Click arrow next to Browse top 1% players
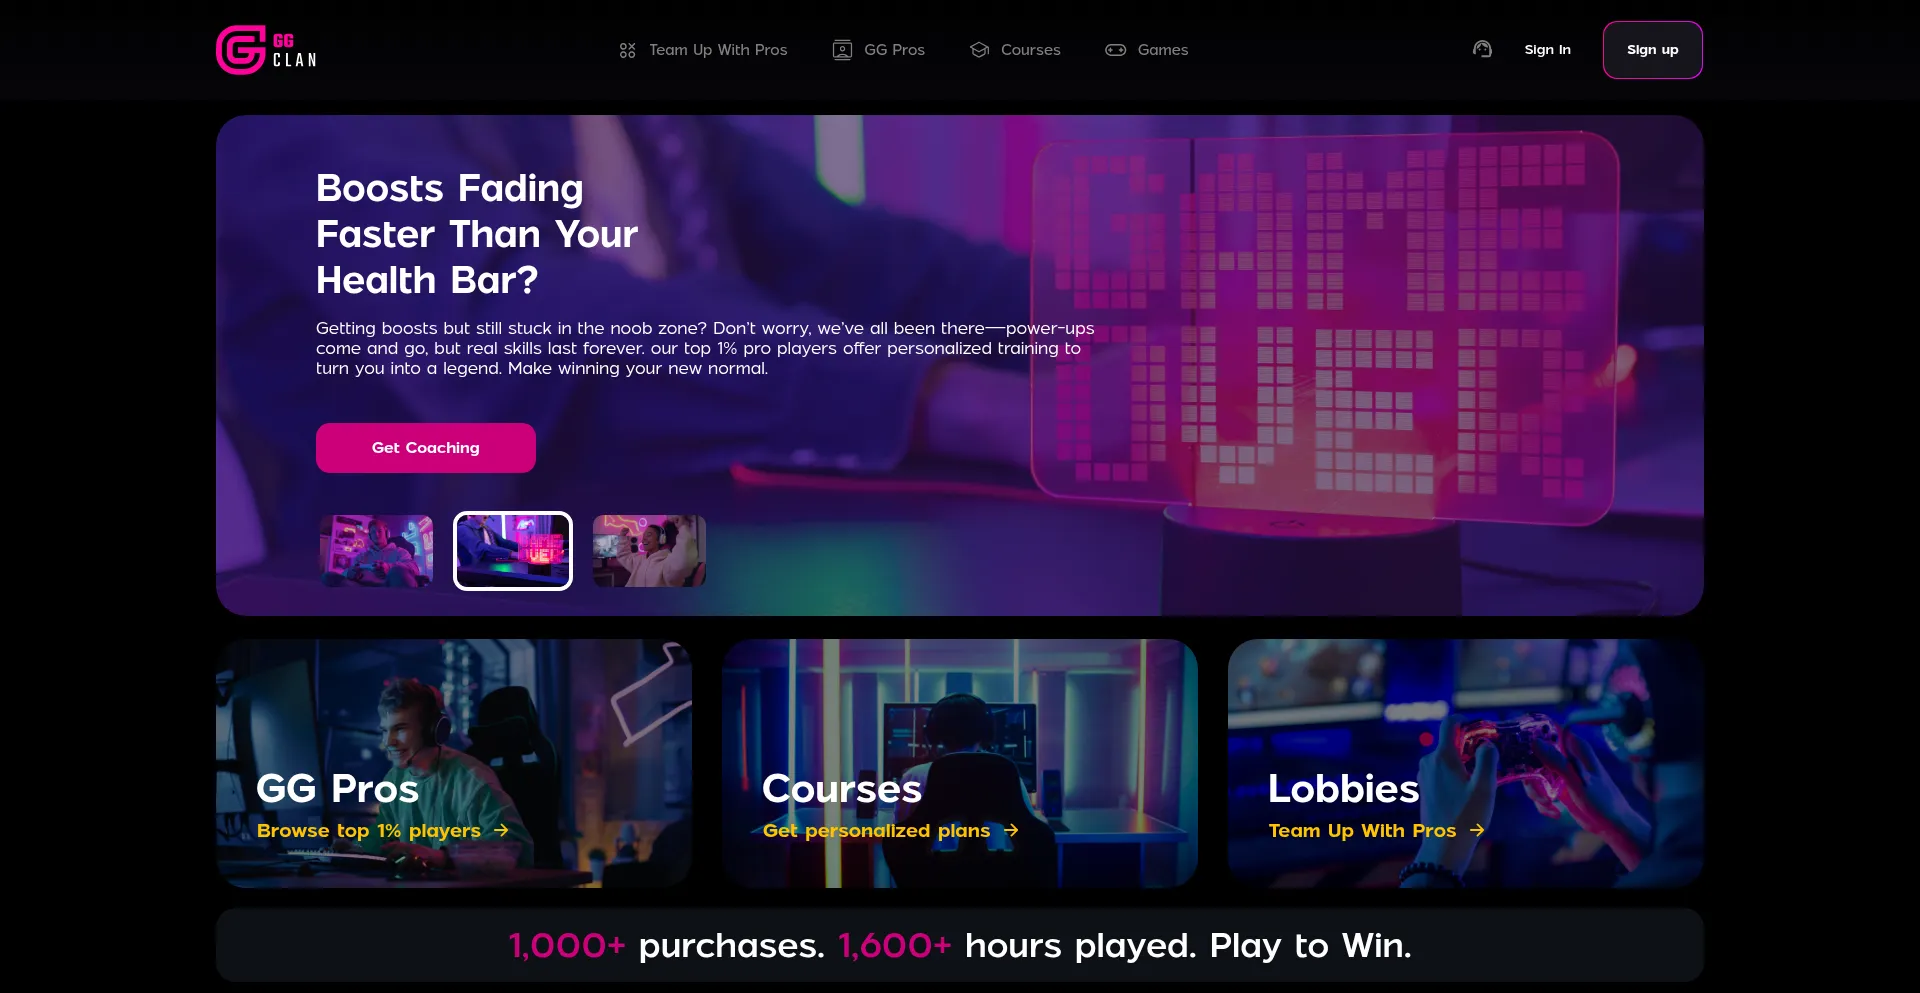 click(x=501, y=830)
